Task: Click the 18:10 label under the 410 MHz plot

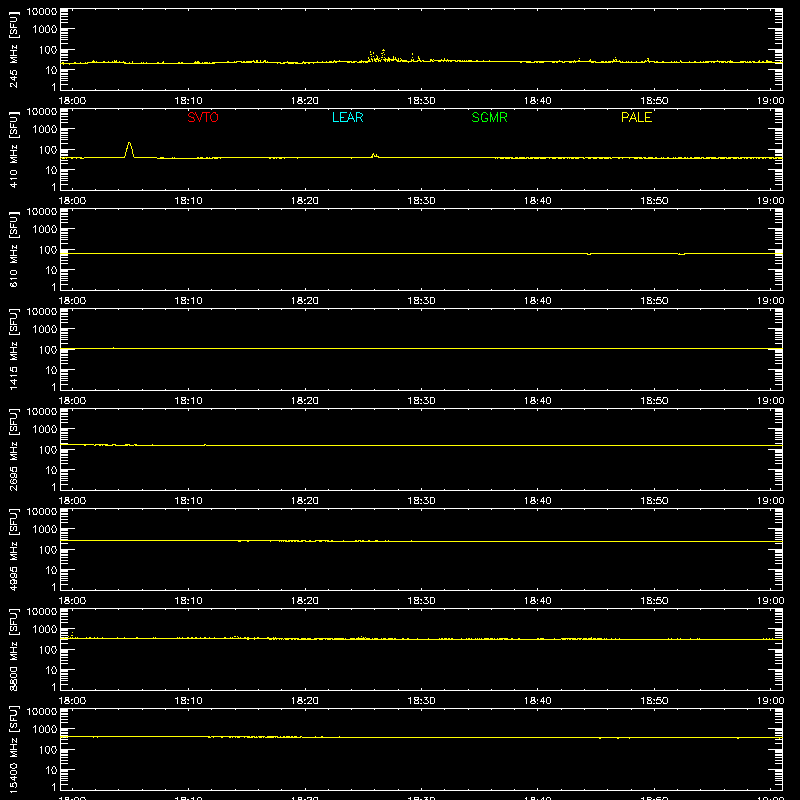Action: click(x=188, y=201)
